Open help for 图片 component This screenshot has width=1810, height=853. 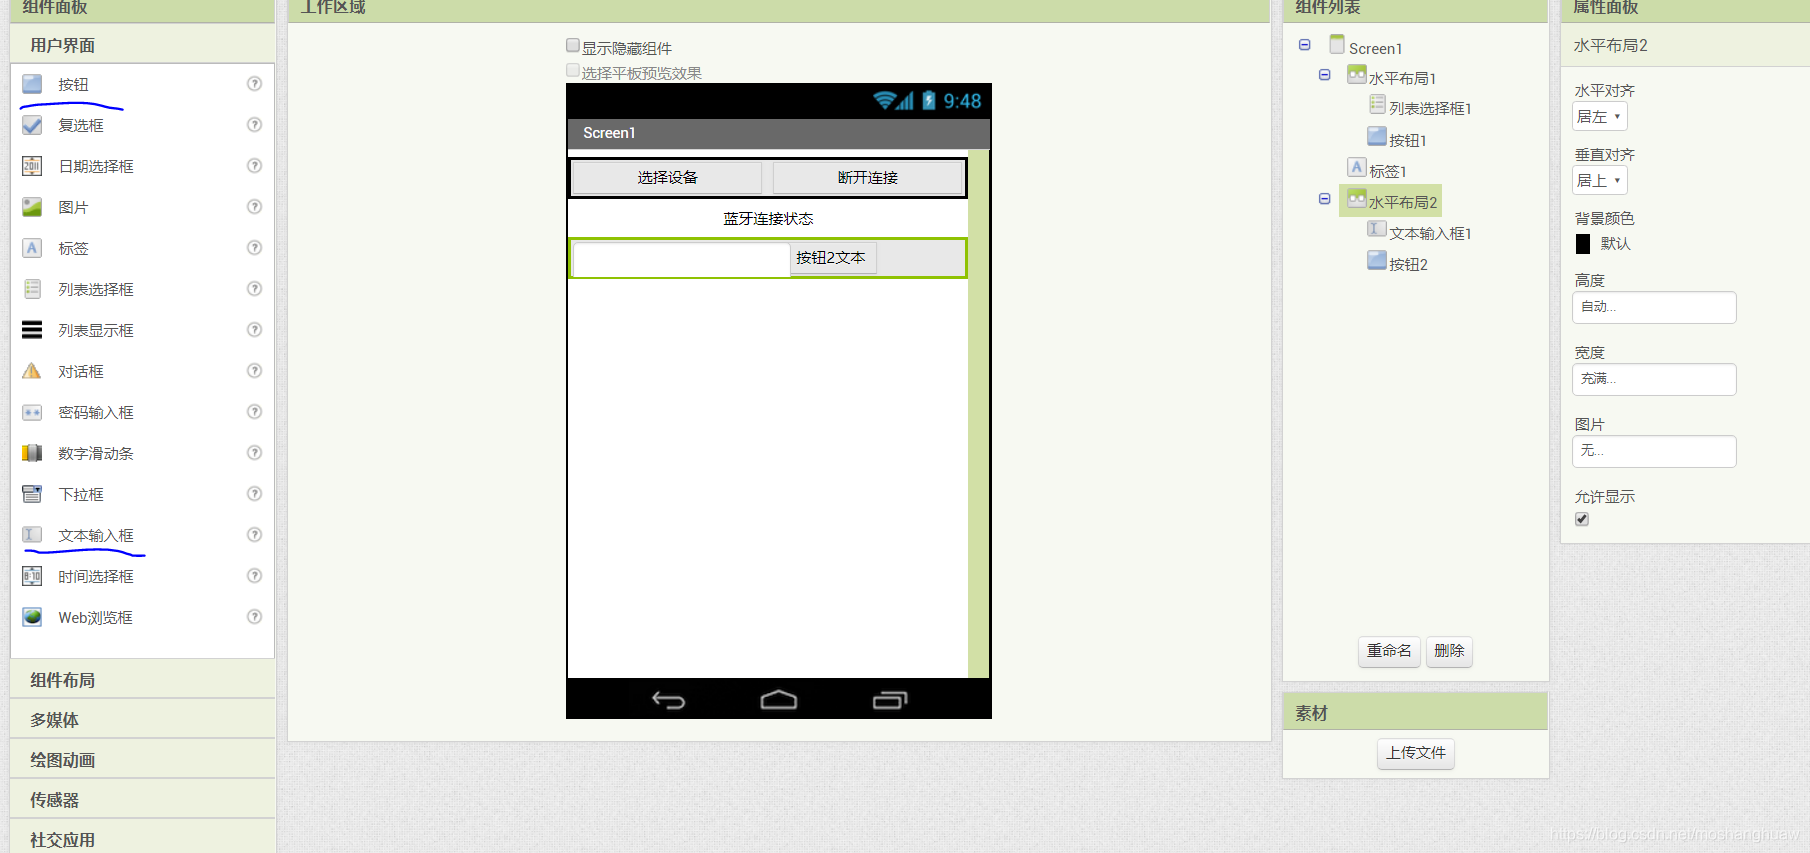pos(254,207)
